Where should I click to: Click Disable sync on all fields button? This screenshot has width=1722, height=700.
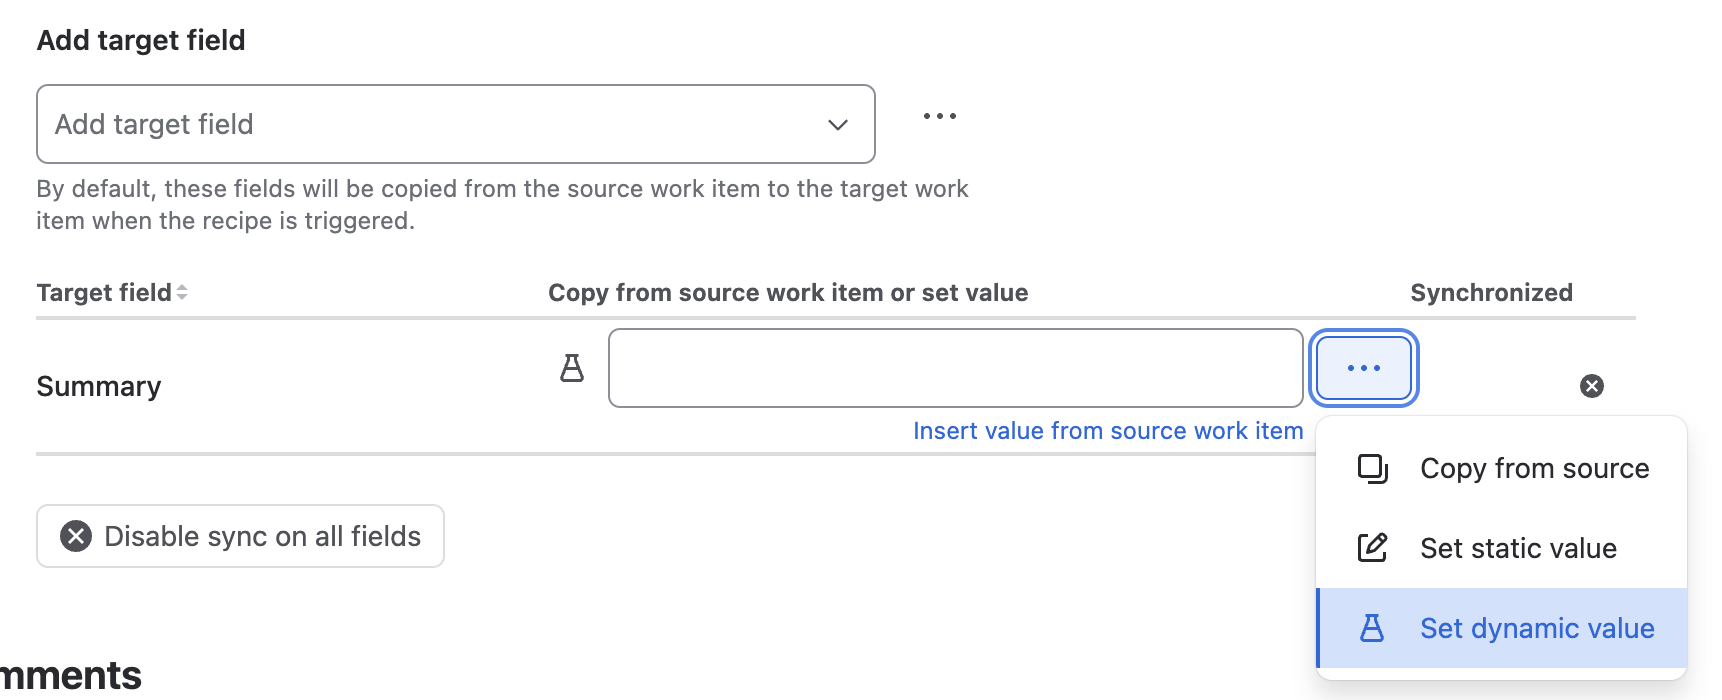pyautogui.click(x=240, y=536)
